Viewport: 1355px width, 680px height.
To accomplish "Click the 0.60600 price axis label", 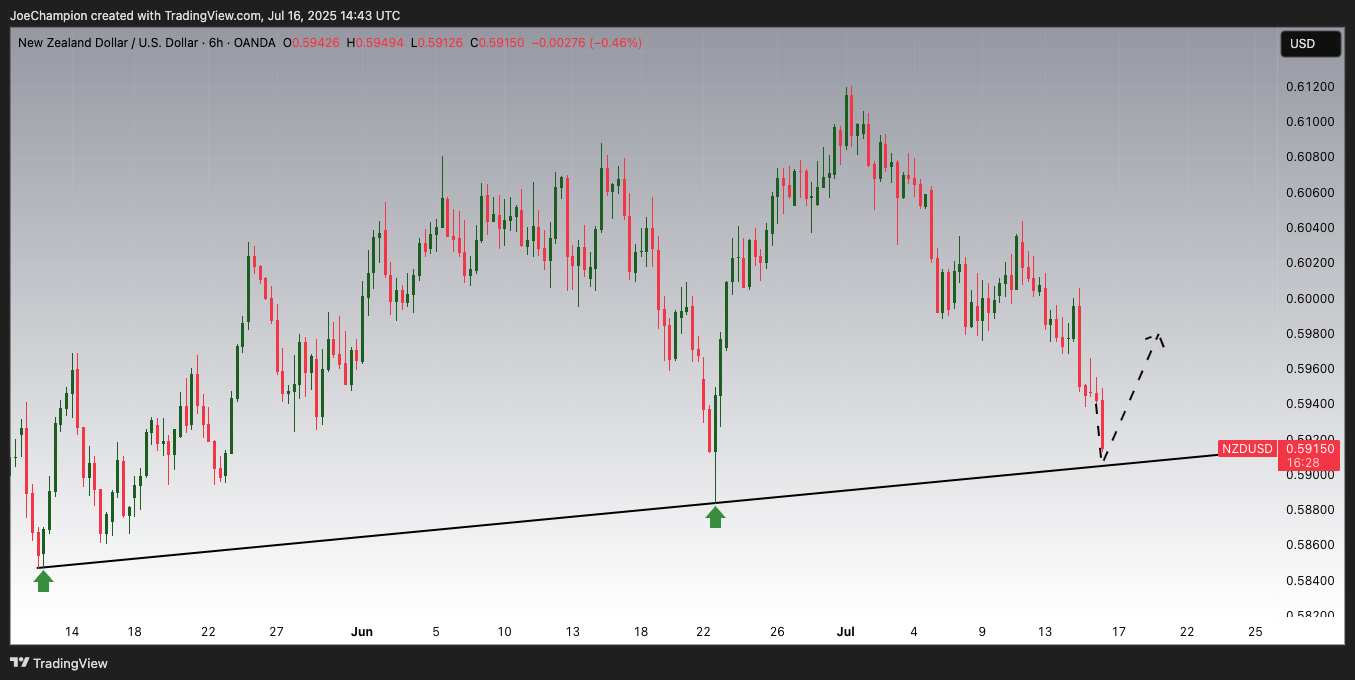I will 1308,192.
